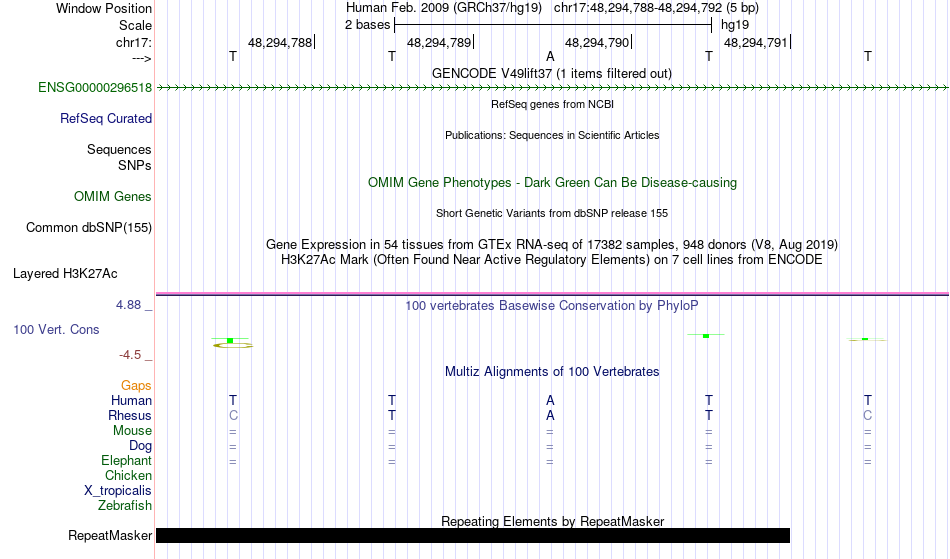Screen dimensions: 950x559
Task: Open the RefSeq Curated track label
Action: pyautogui.click(x=105, y=118)
